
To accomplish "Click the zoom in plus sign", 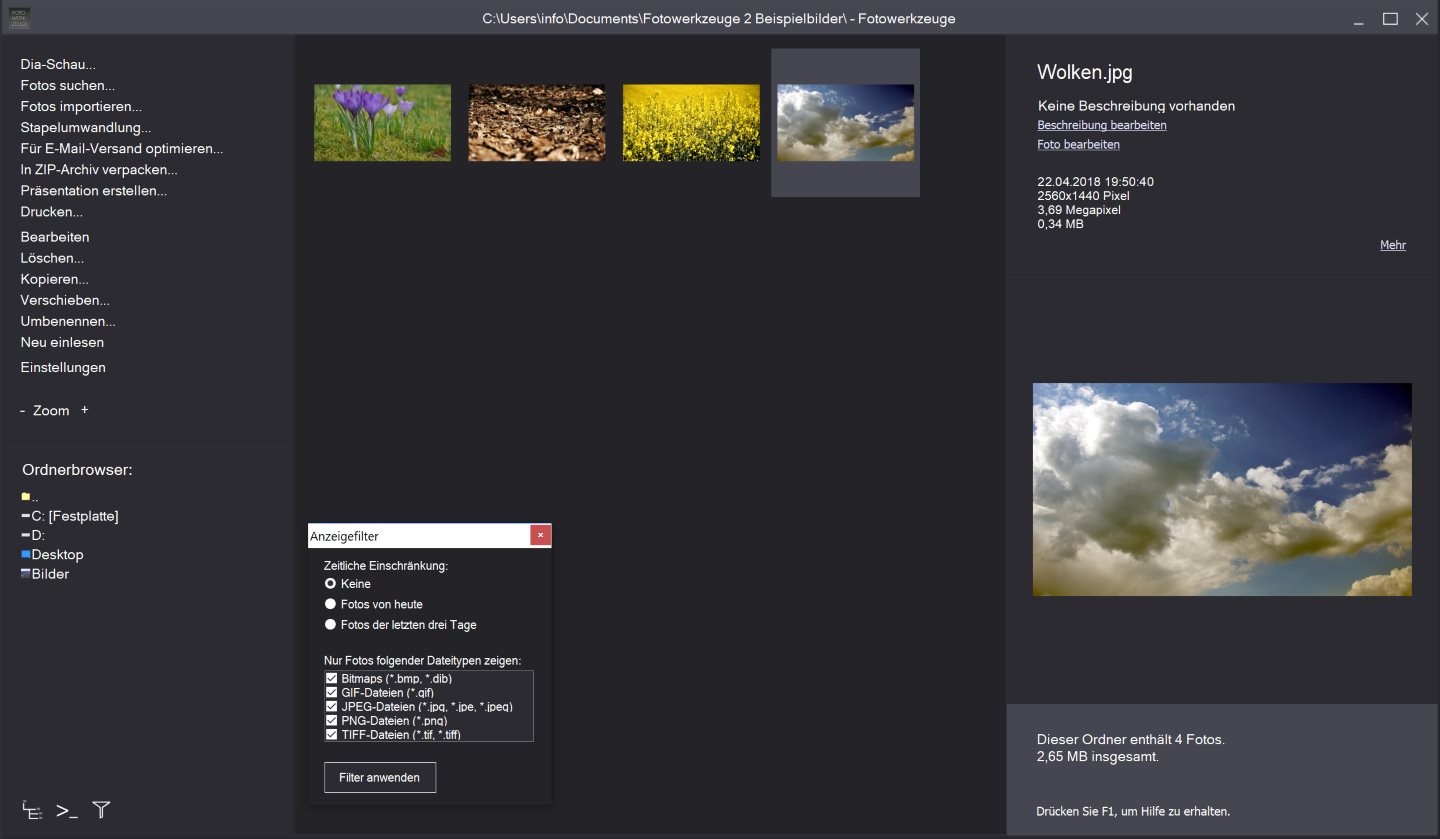I will click(x=85, y=410).
